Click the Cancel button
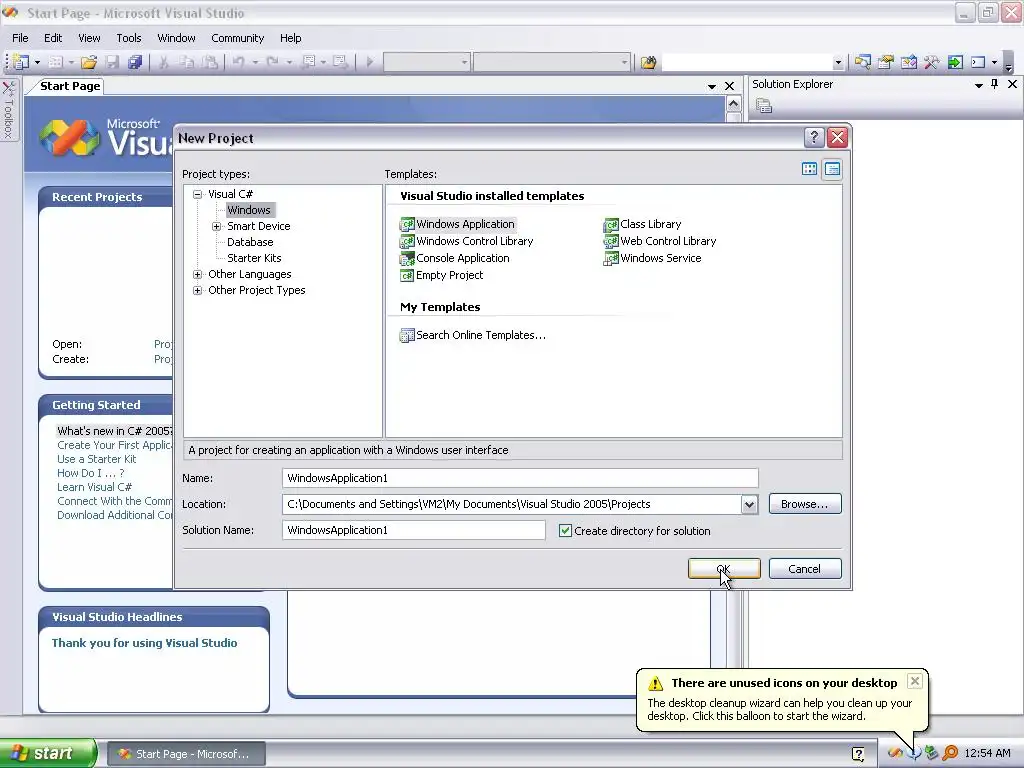 pyautogui.click(x=805, y=569)
